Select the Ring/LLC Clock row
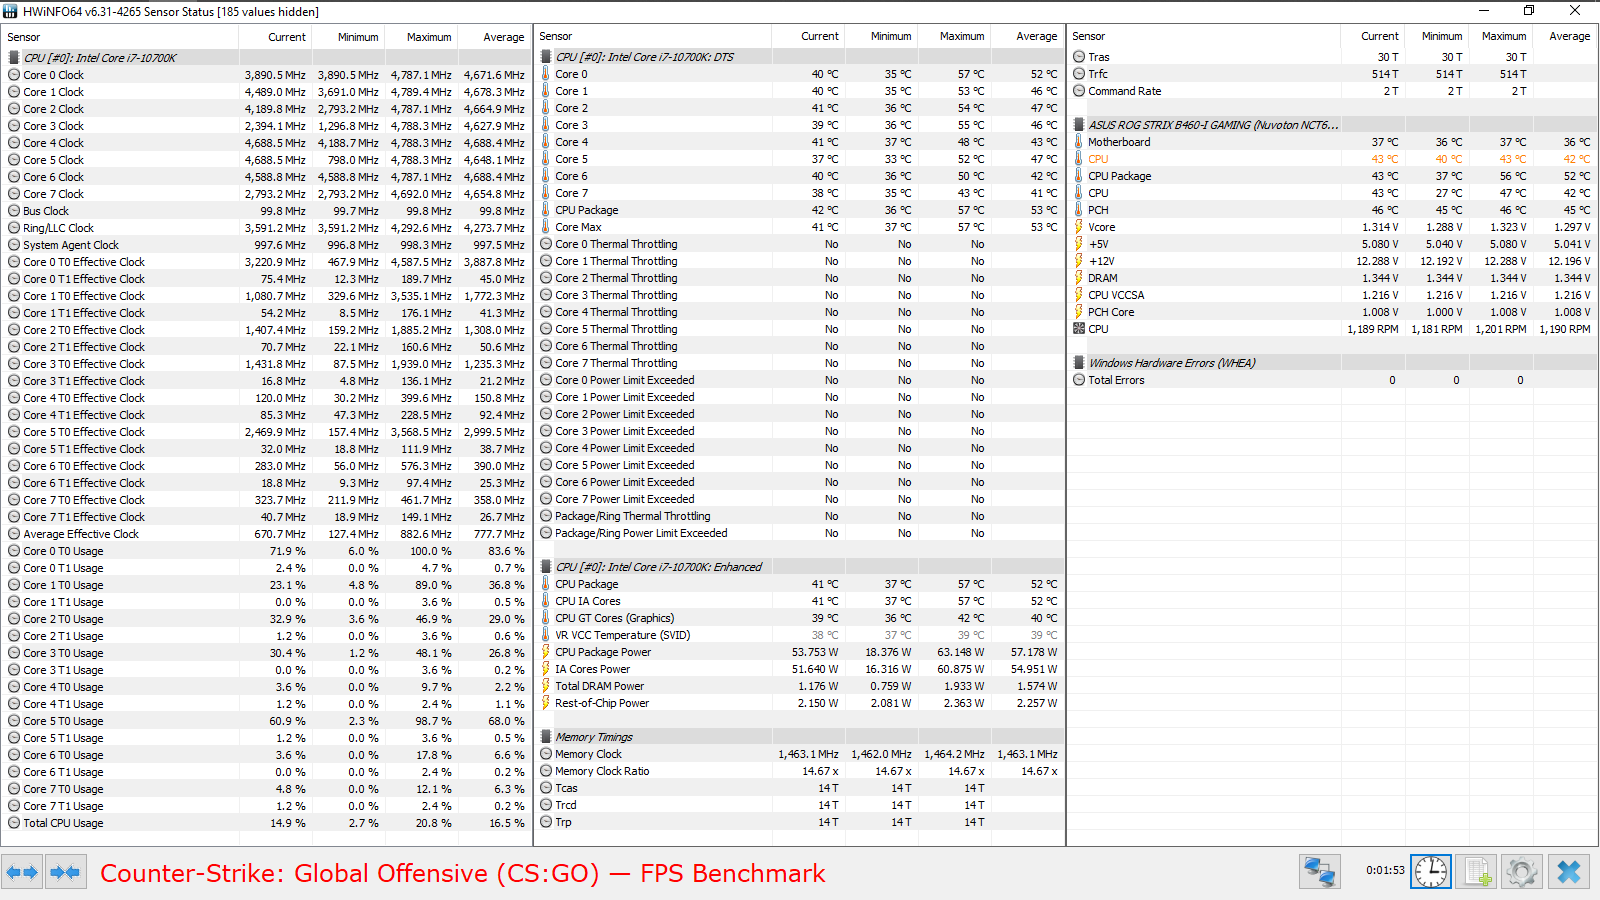 (x=267, y=228)
